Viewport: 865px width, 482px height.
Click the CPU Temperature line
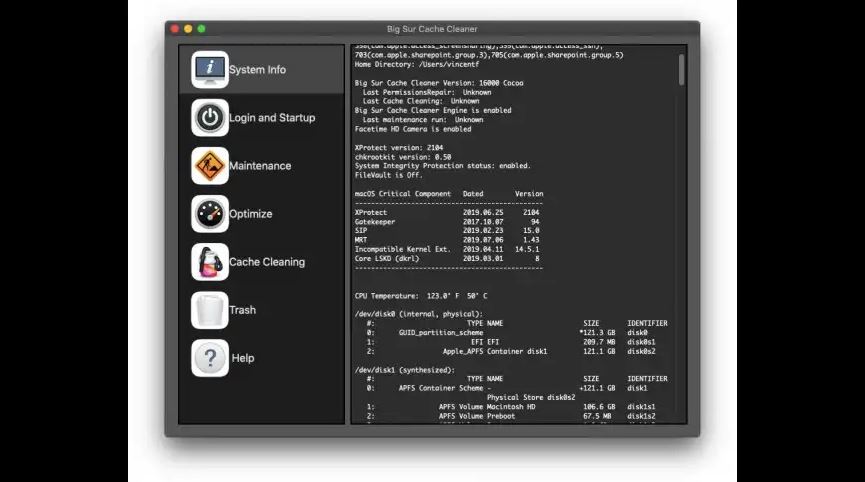coord(421,296)
